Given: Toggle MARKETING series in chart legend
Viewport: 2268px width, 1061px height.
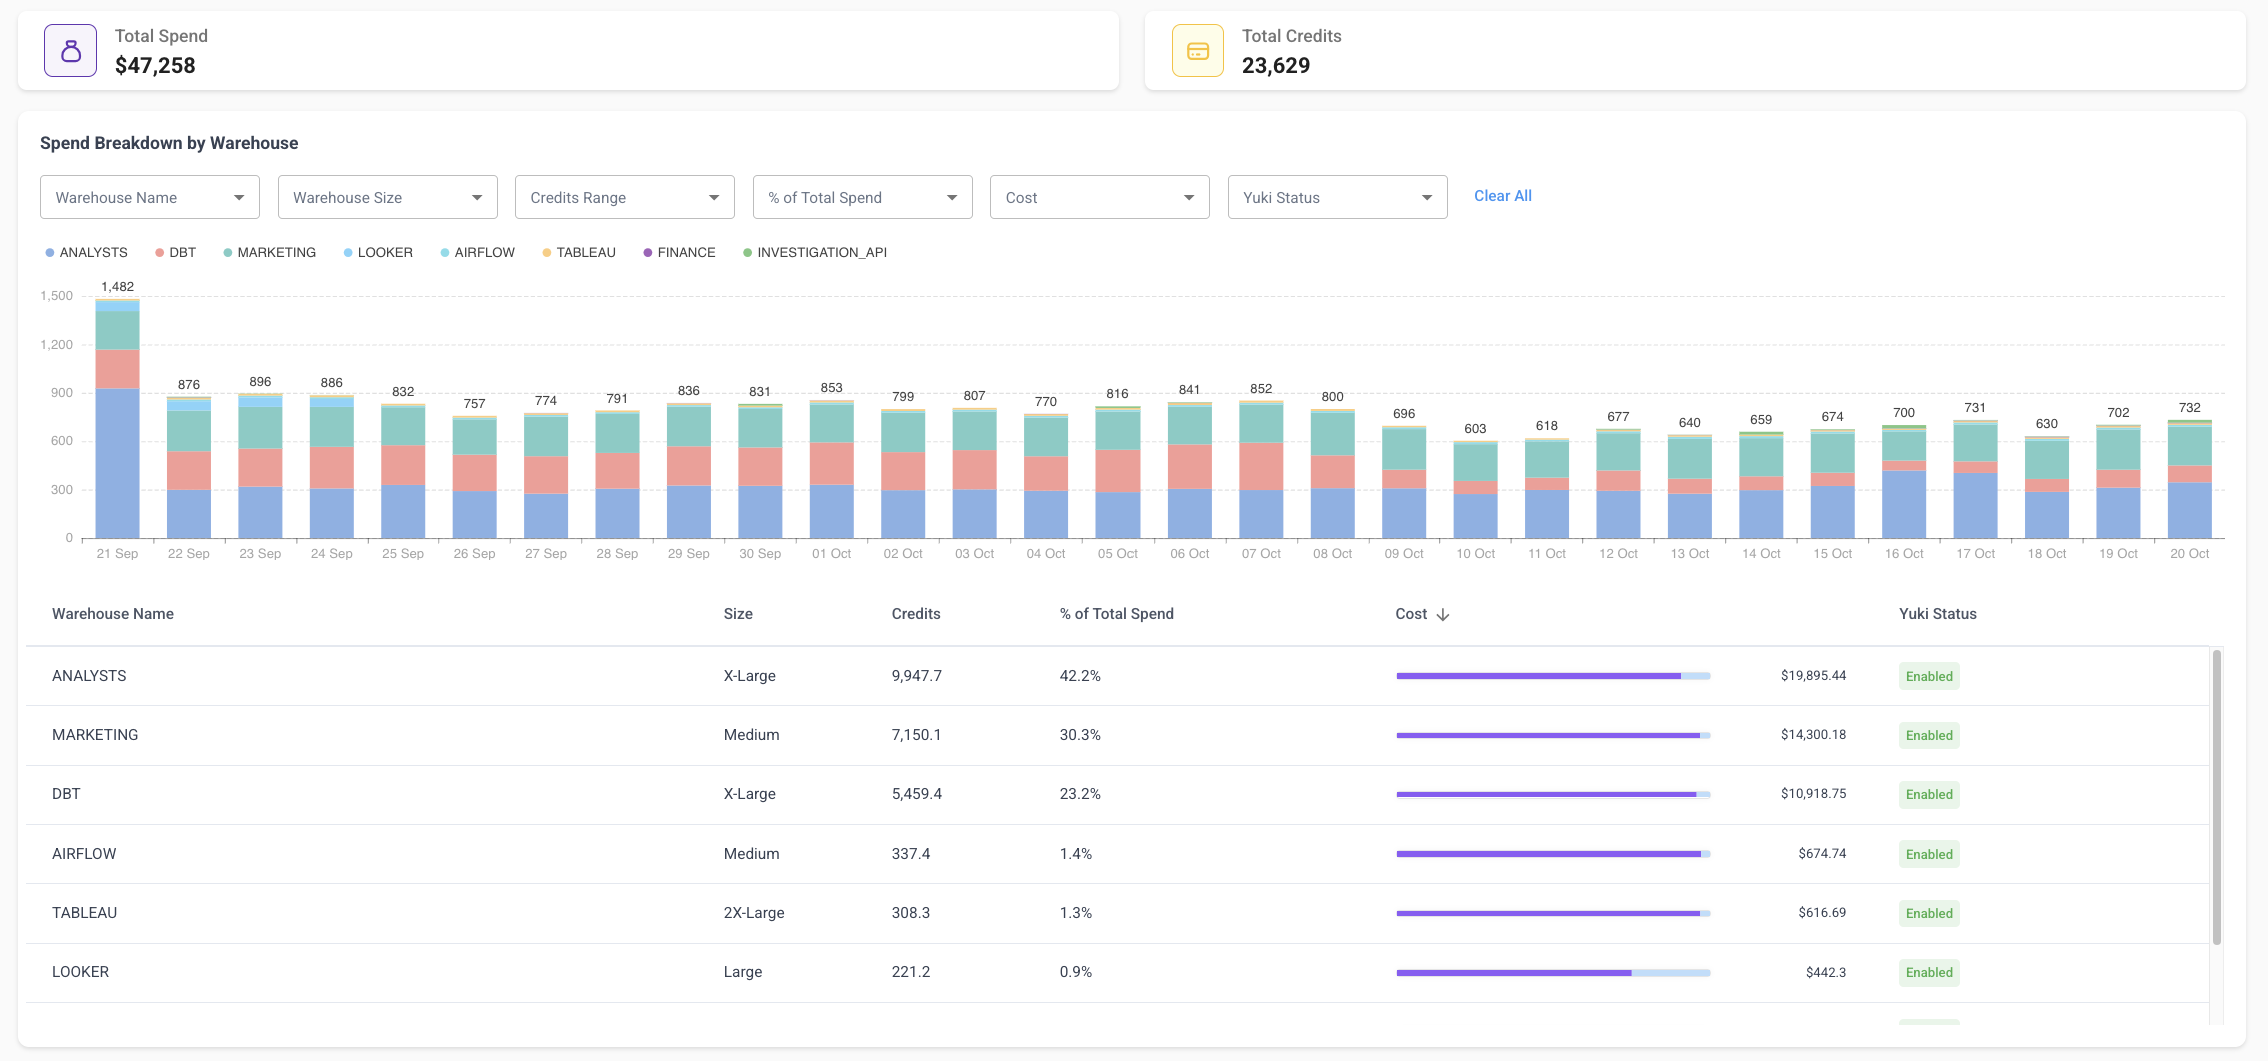Looking at the screenshot, I should point(269,252).
